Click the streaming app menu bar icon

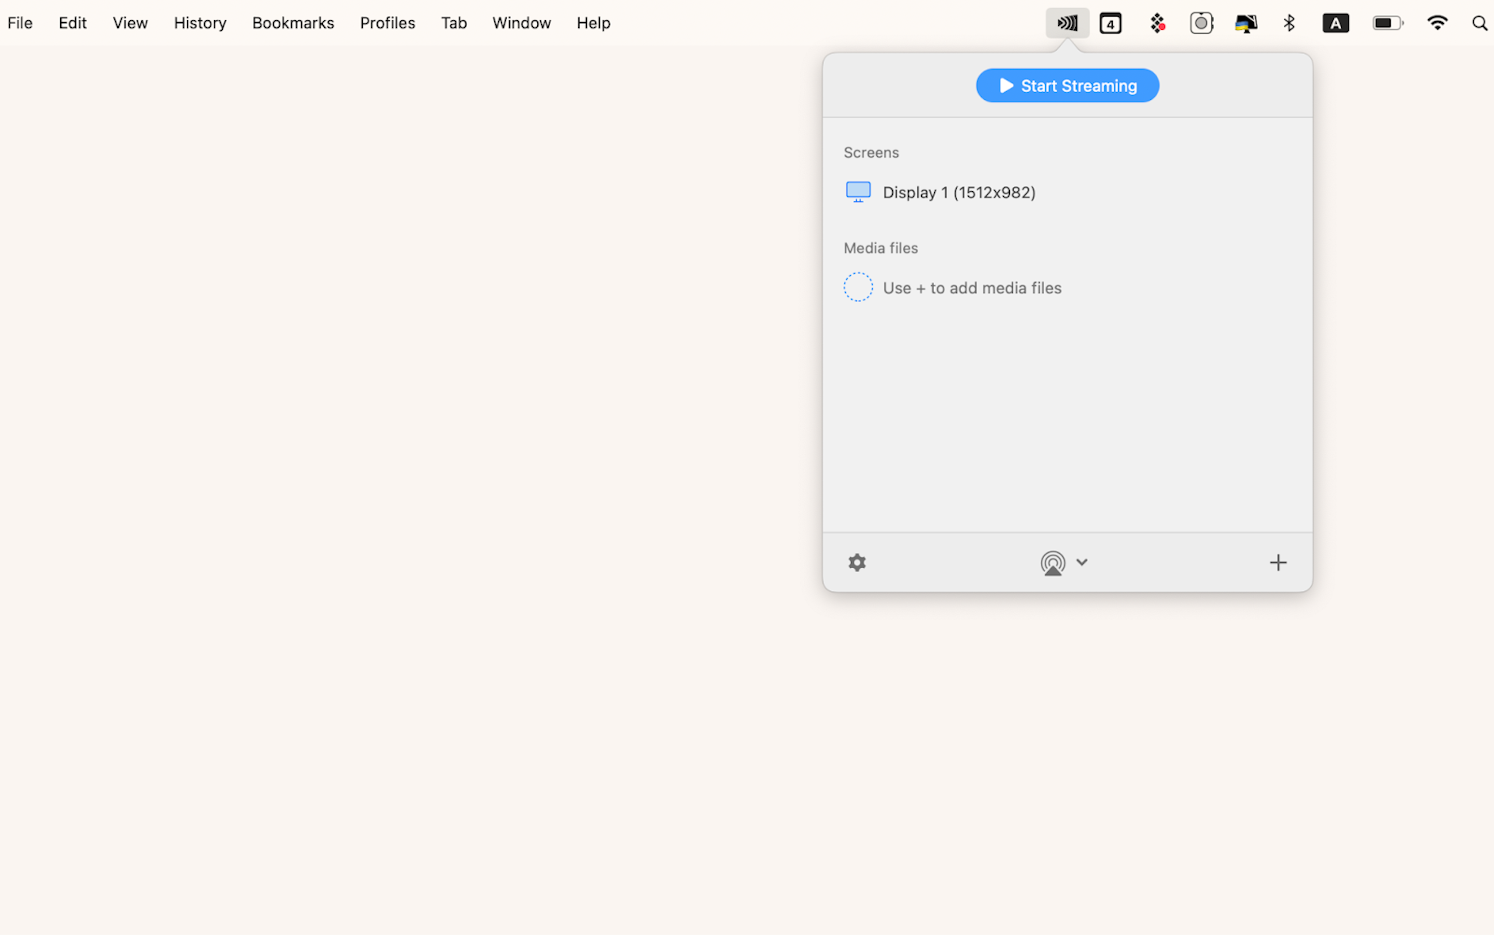click(1067, 23)
